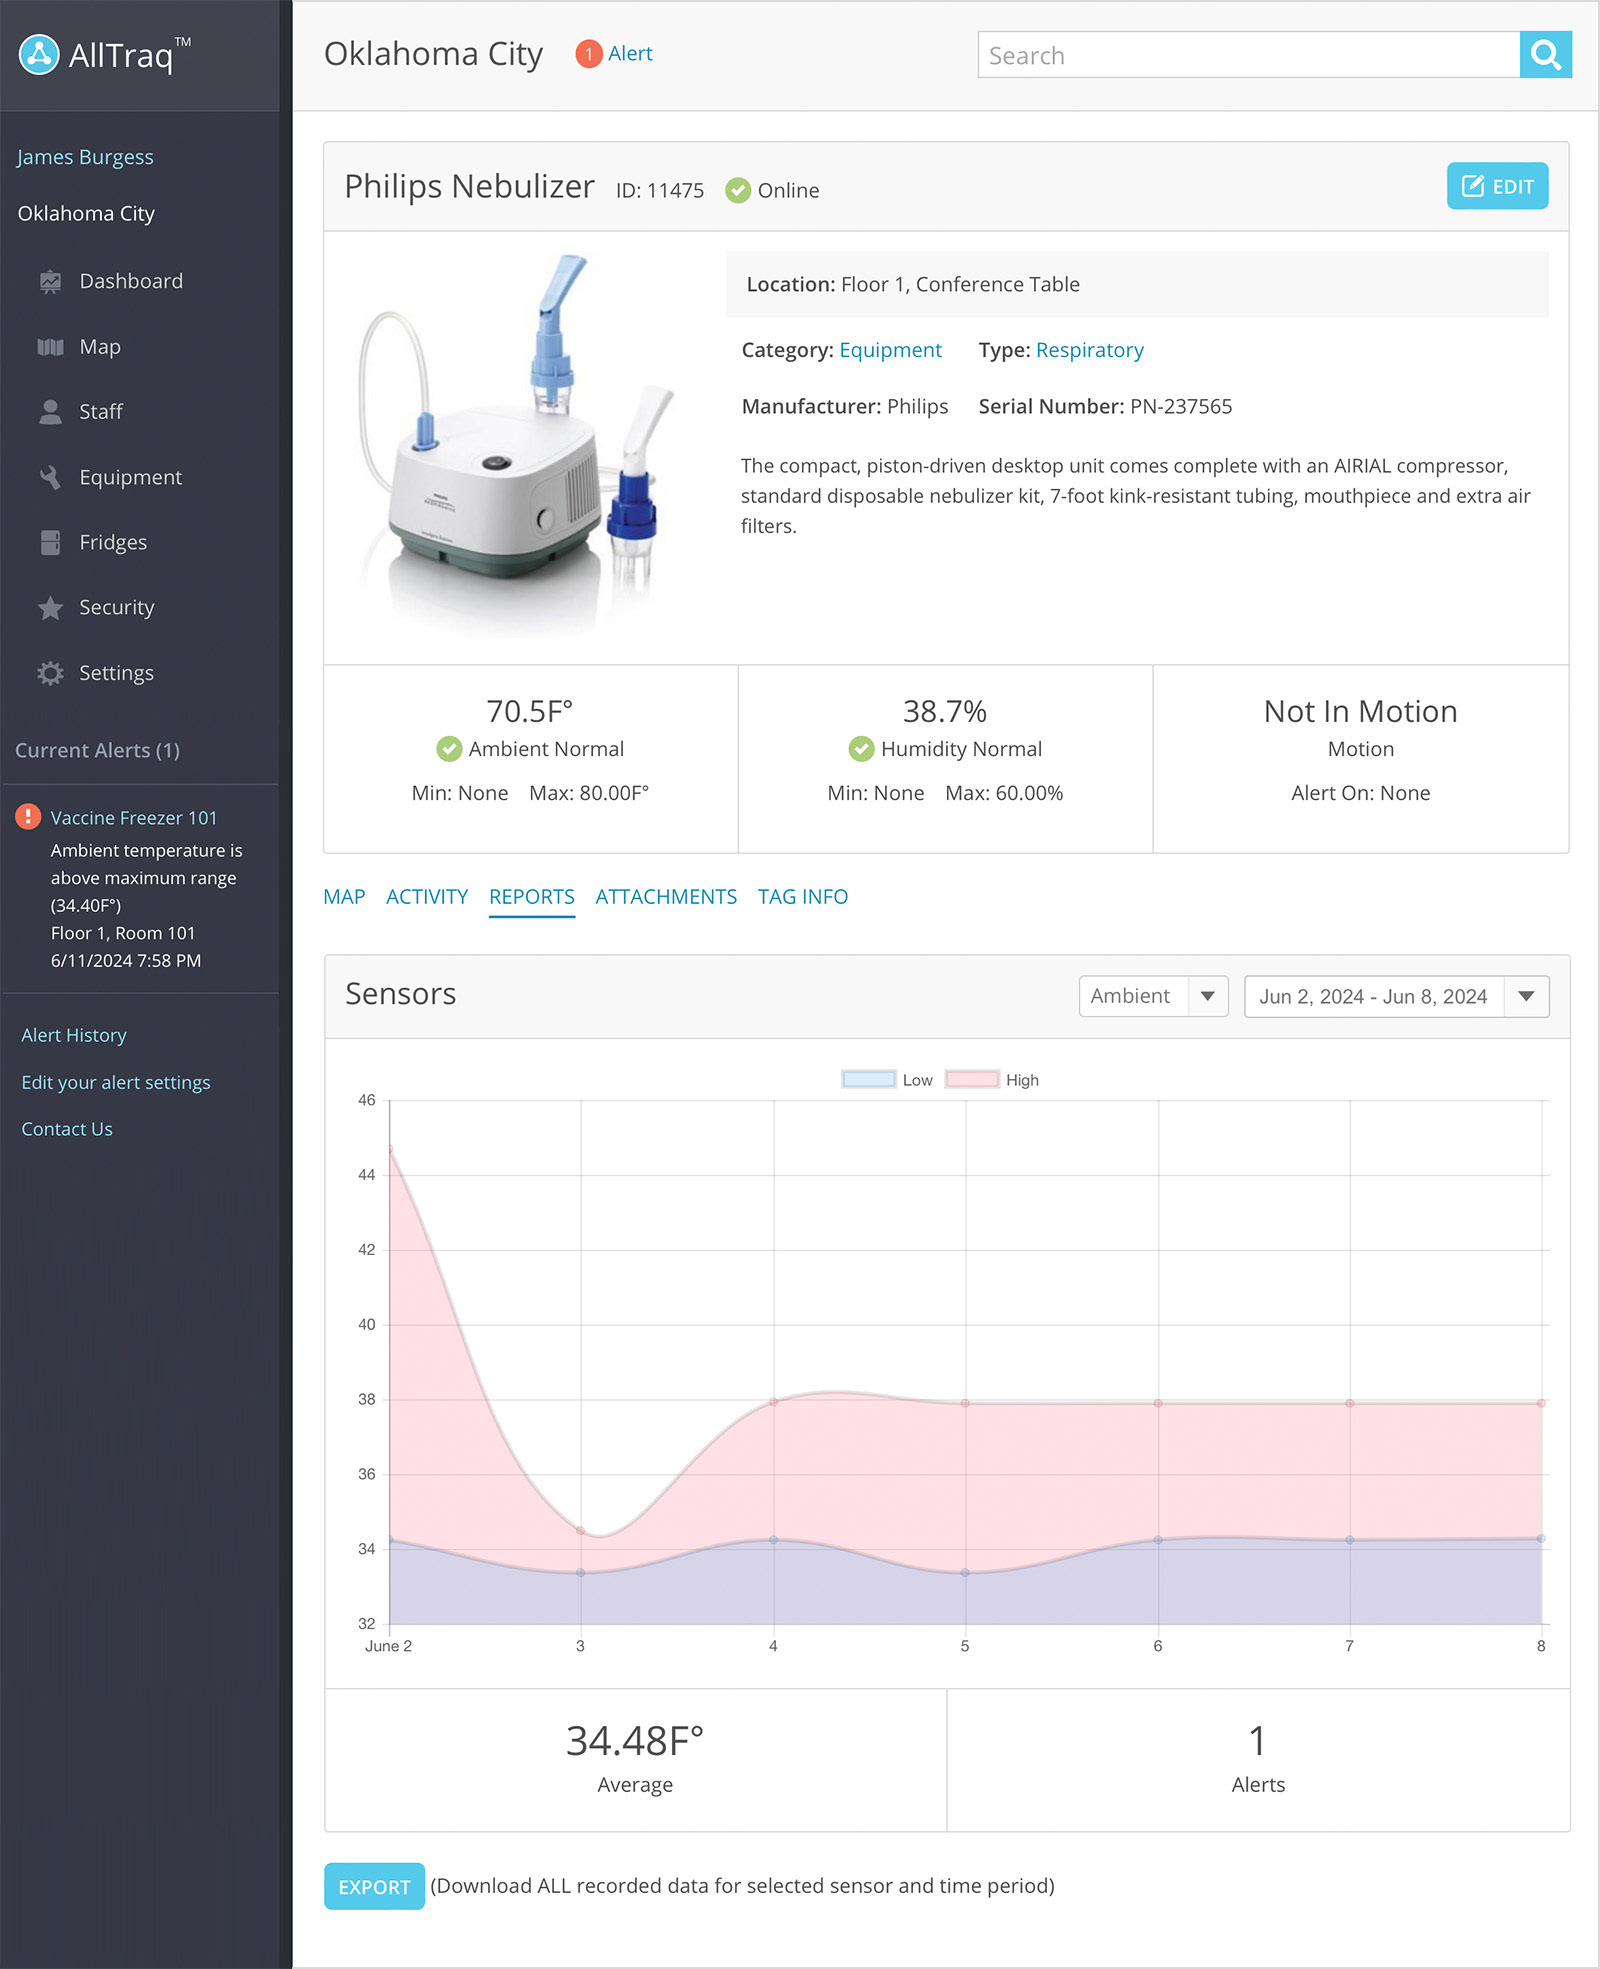Click the pencil icon on Edit button
Image resolution: width=1600 pixels, height=1969 pixels.
1473,186
